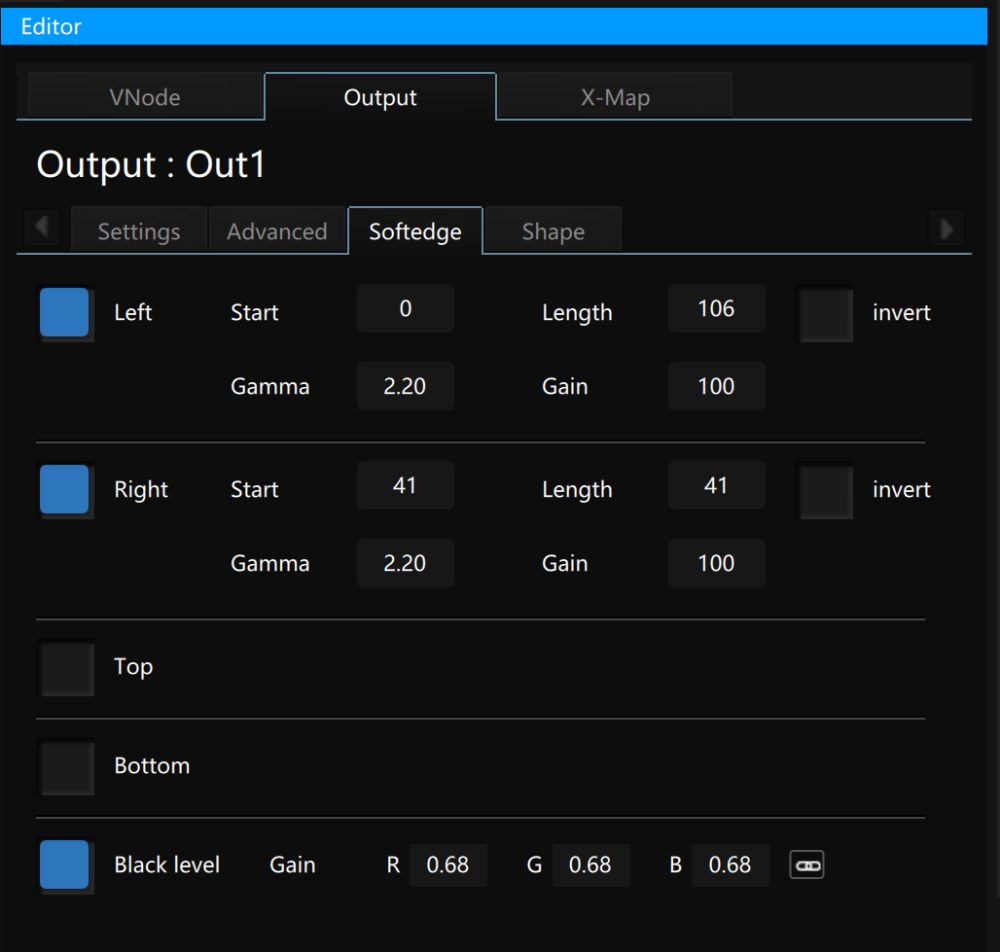Select the Output tab

click(380, 97)
